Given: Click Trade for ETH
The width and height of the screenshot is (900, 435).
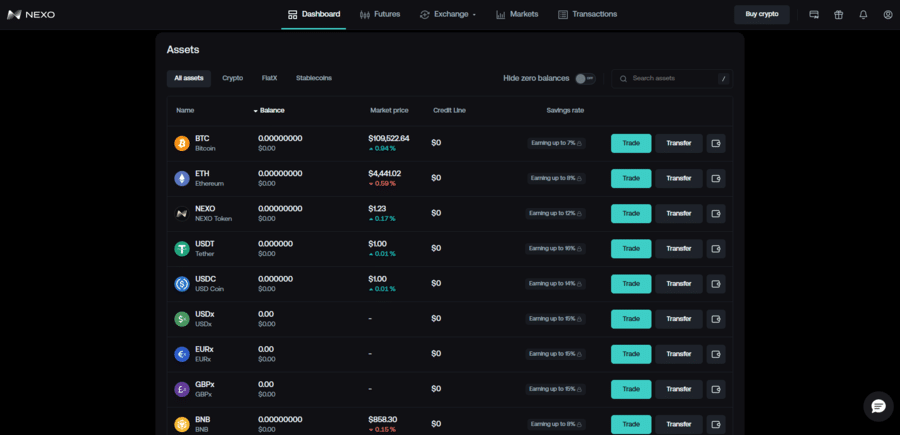Looking at the screenshot, I should [631, 178].
